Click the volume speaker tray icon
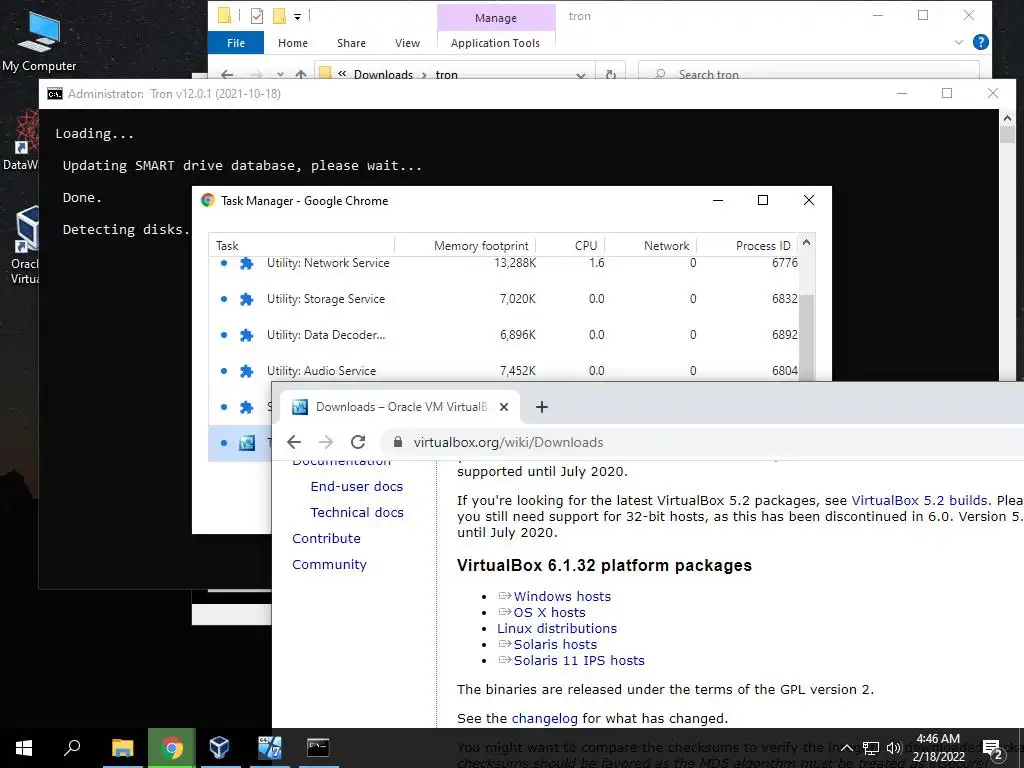 tap(894, 748)
